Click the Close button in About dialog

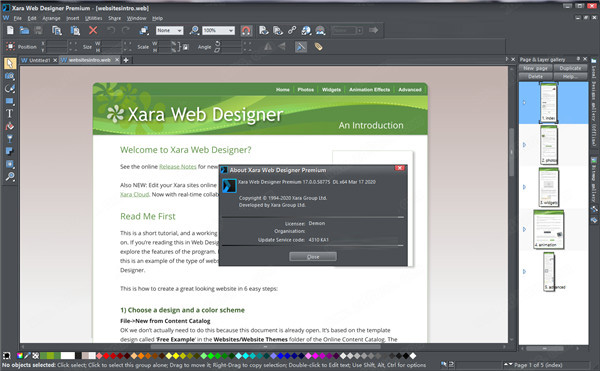(313, 257)
